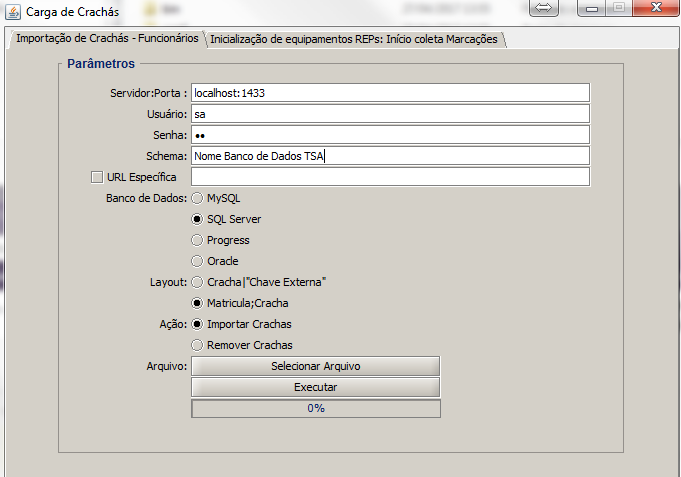681x477 pixels.
Task: Minimize the Carga de Crachás window
Action: pyautogui.click(x=592, y=8)
